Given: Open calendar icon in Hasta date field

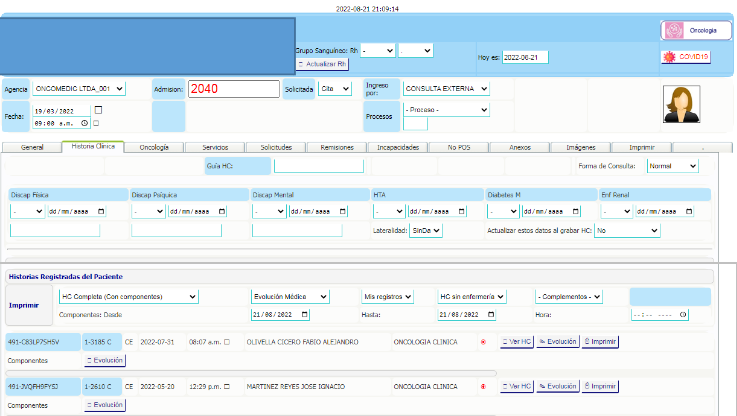Looking at the screenshot, I should [x=489, y=314].
